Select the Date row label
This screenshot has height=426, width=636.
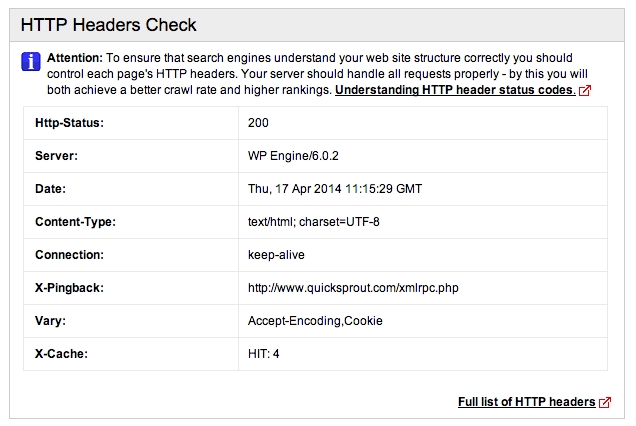pos(50,189)
